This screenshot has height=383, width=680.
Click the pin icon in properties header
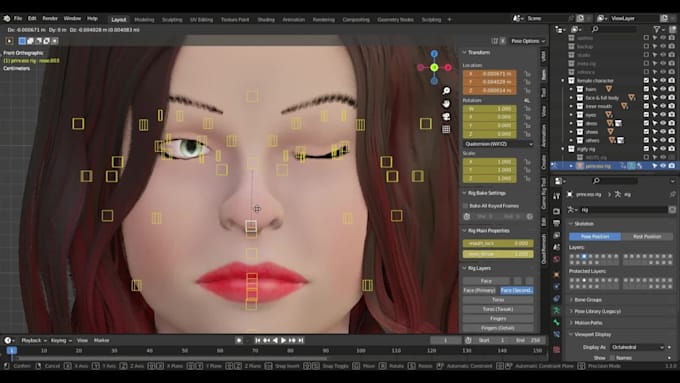[672, 194]
